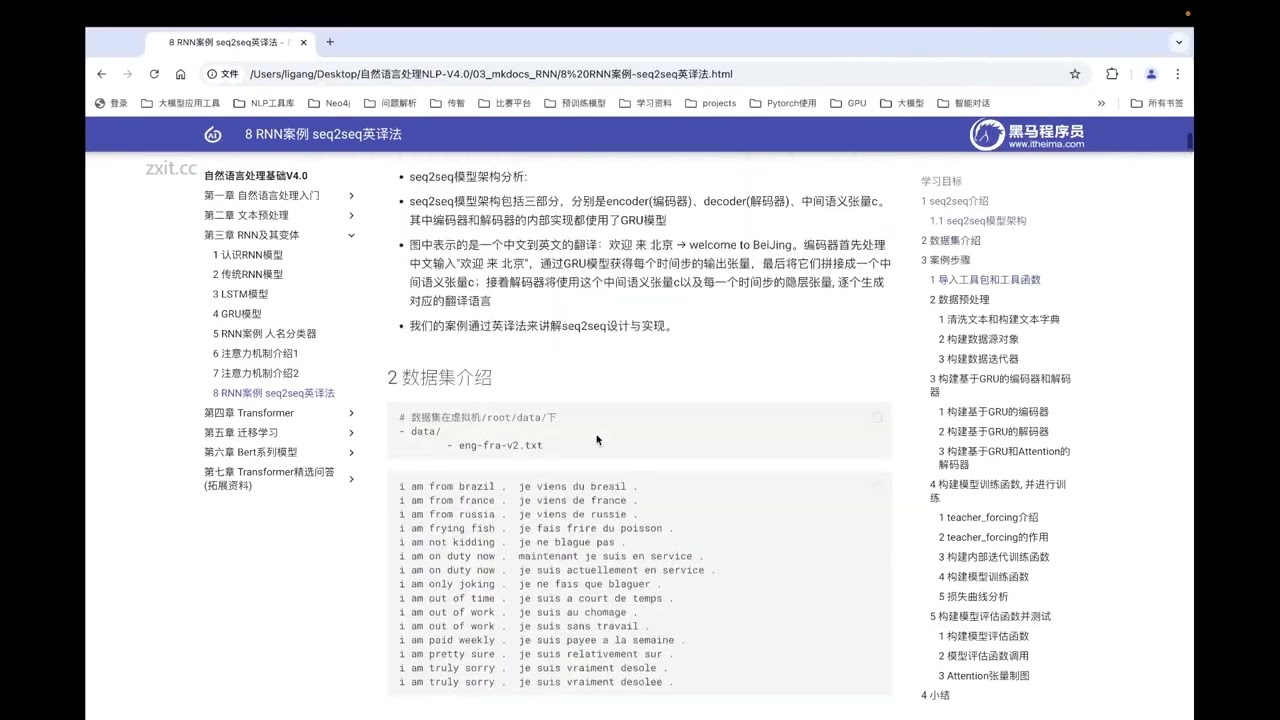Close the seq2seq英译法 browser tab
The height and width of the screenshot is (720, 1280).
[x=304, y=43]
